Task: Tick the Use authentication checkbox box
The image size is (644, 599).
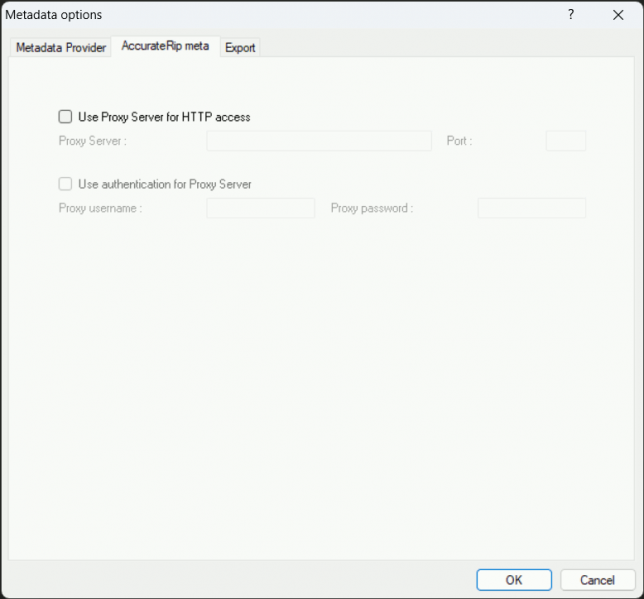Action: [x=66, y=184]
